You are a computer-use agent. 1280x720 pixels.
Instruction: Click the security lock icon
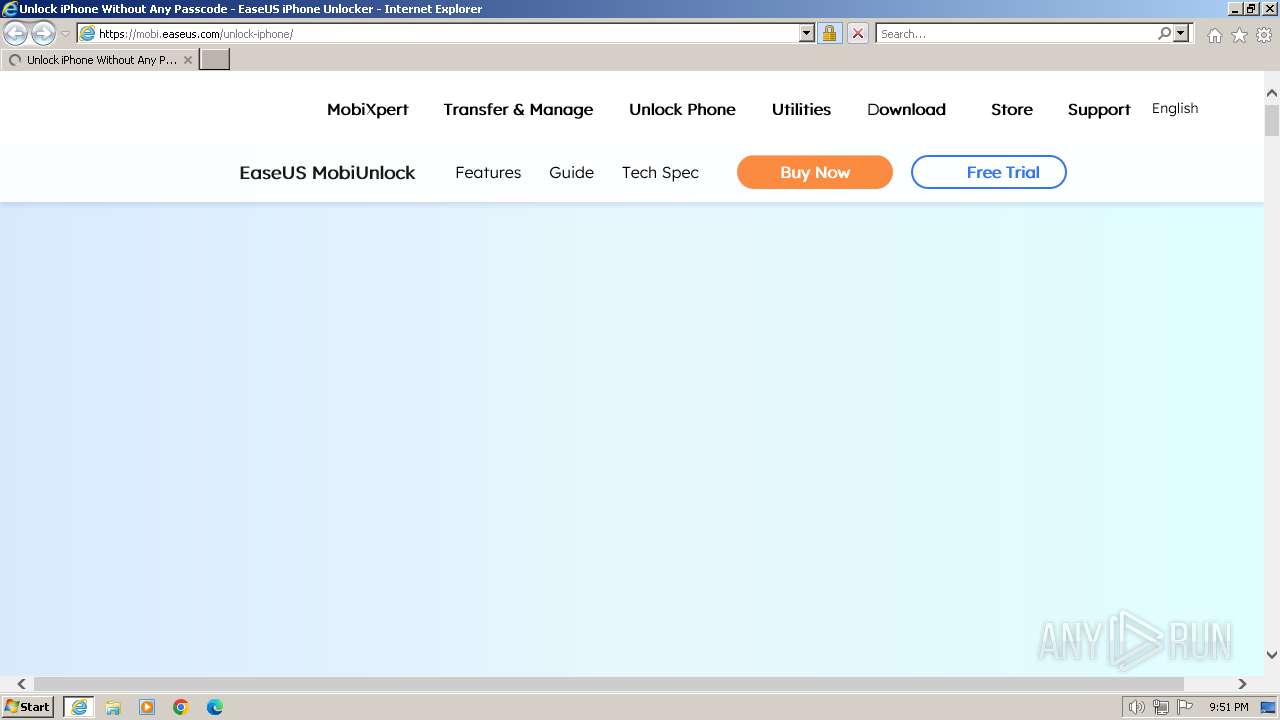[829, 34]
